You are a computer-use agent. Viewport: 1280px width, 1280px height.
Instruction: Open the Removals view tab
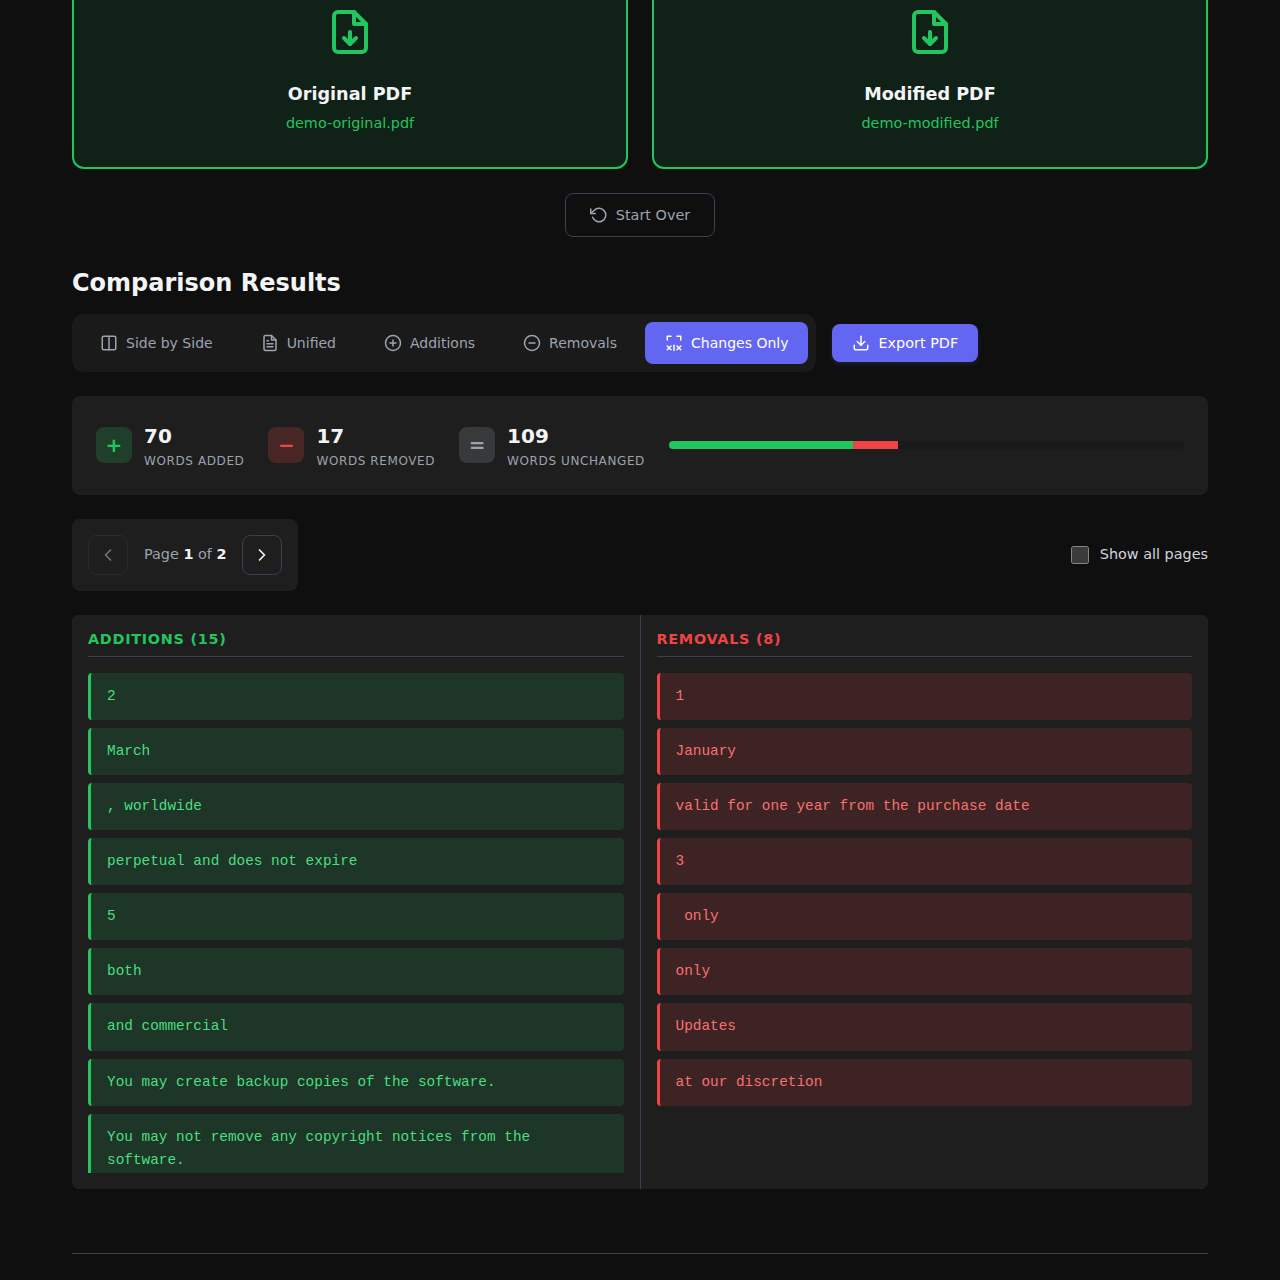[x=570, y=343]
